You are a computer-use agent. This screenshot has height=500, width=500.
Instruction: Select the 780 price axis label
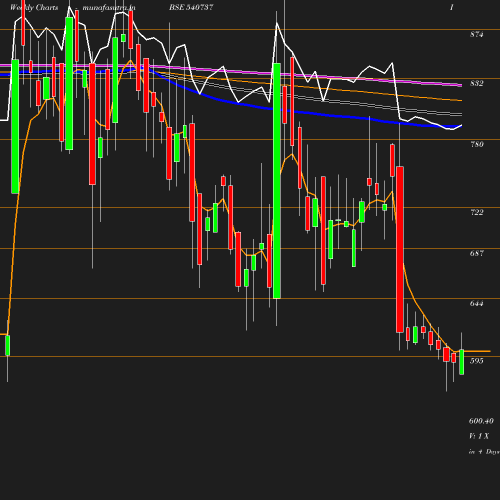pyautogui.click(x=476, y=144)
